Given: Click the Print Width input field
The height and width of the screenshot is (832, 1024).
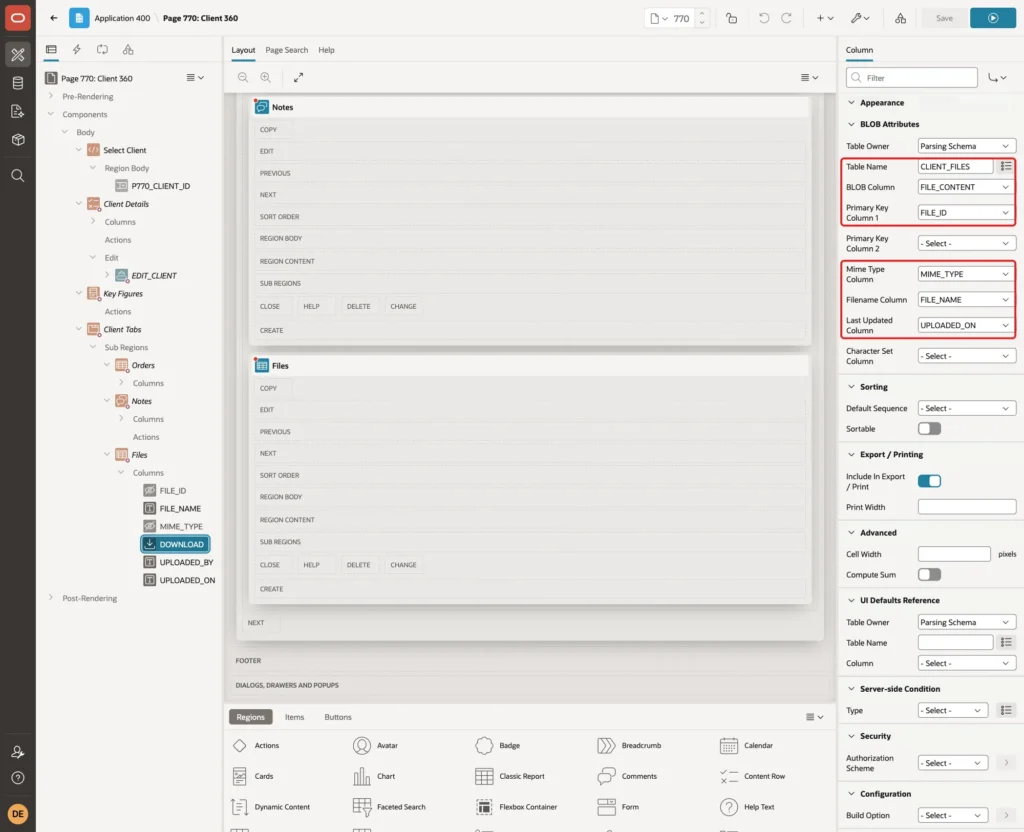Looking at the screenshot, I should 967,507.
